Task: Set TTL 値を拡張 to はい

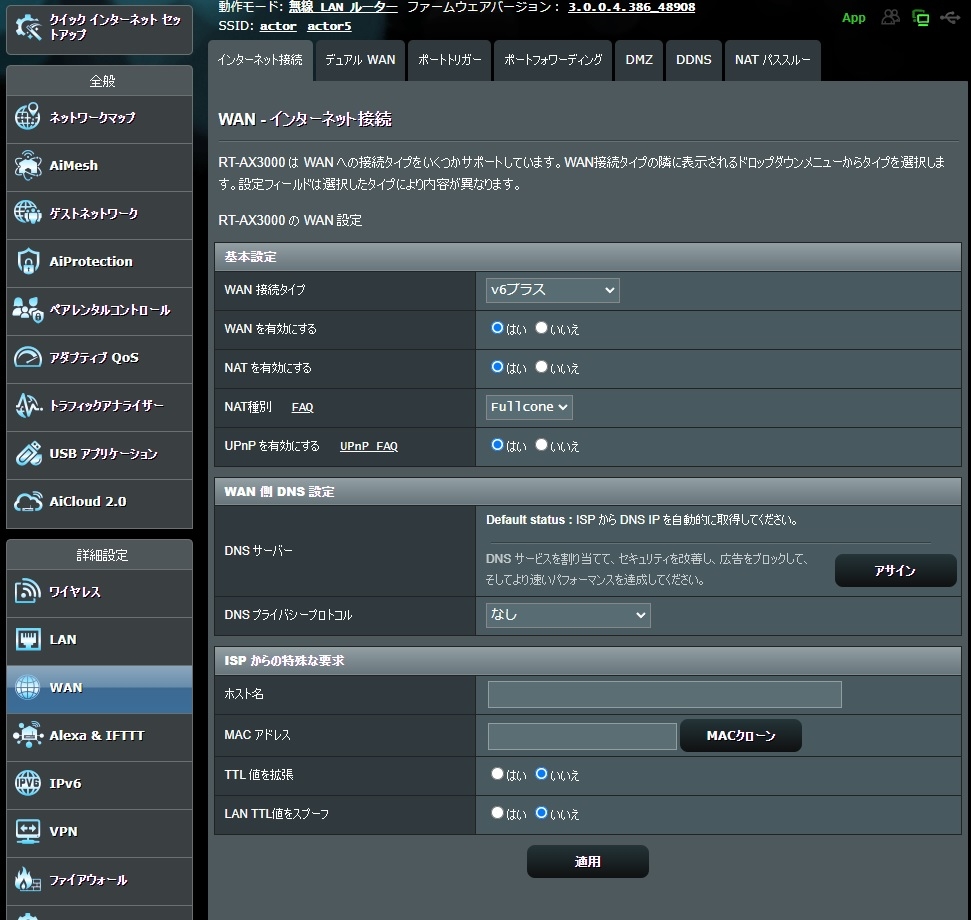Action: coord(497,773)
